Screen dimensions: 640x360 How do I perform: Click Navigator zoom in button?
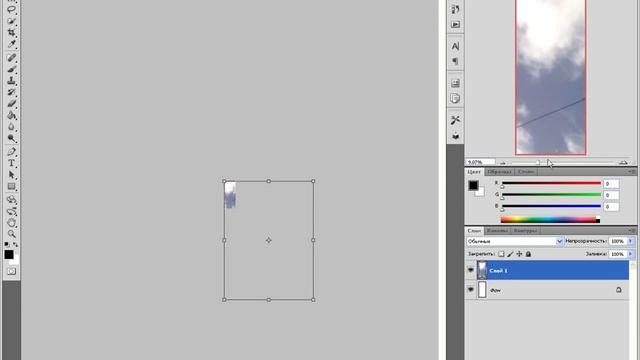click(x=623, y=163)
